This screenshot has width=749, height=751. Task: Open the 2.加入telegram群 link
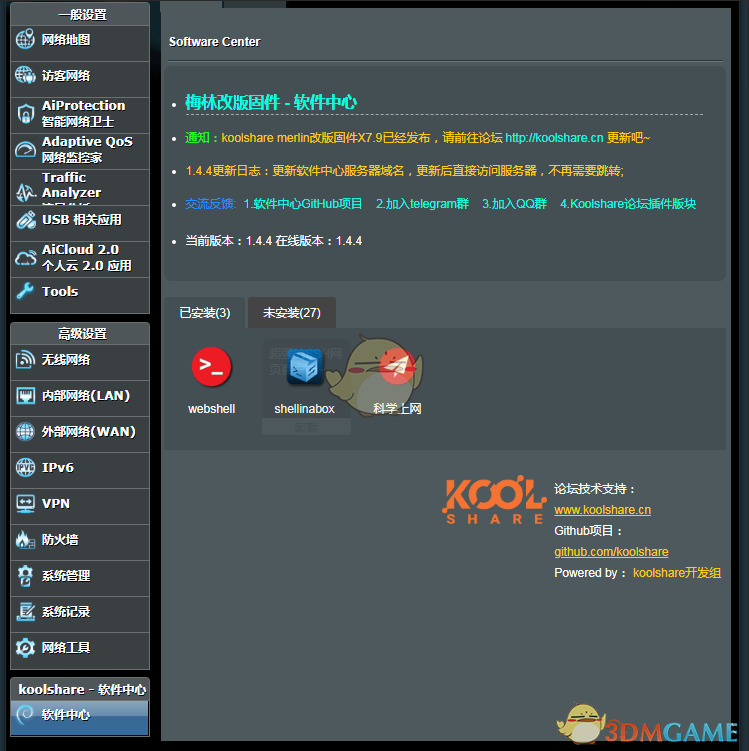click(422, 204)
